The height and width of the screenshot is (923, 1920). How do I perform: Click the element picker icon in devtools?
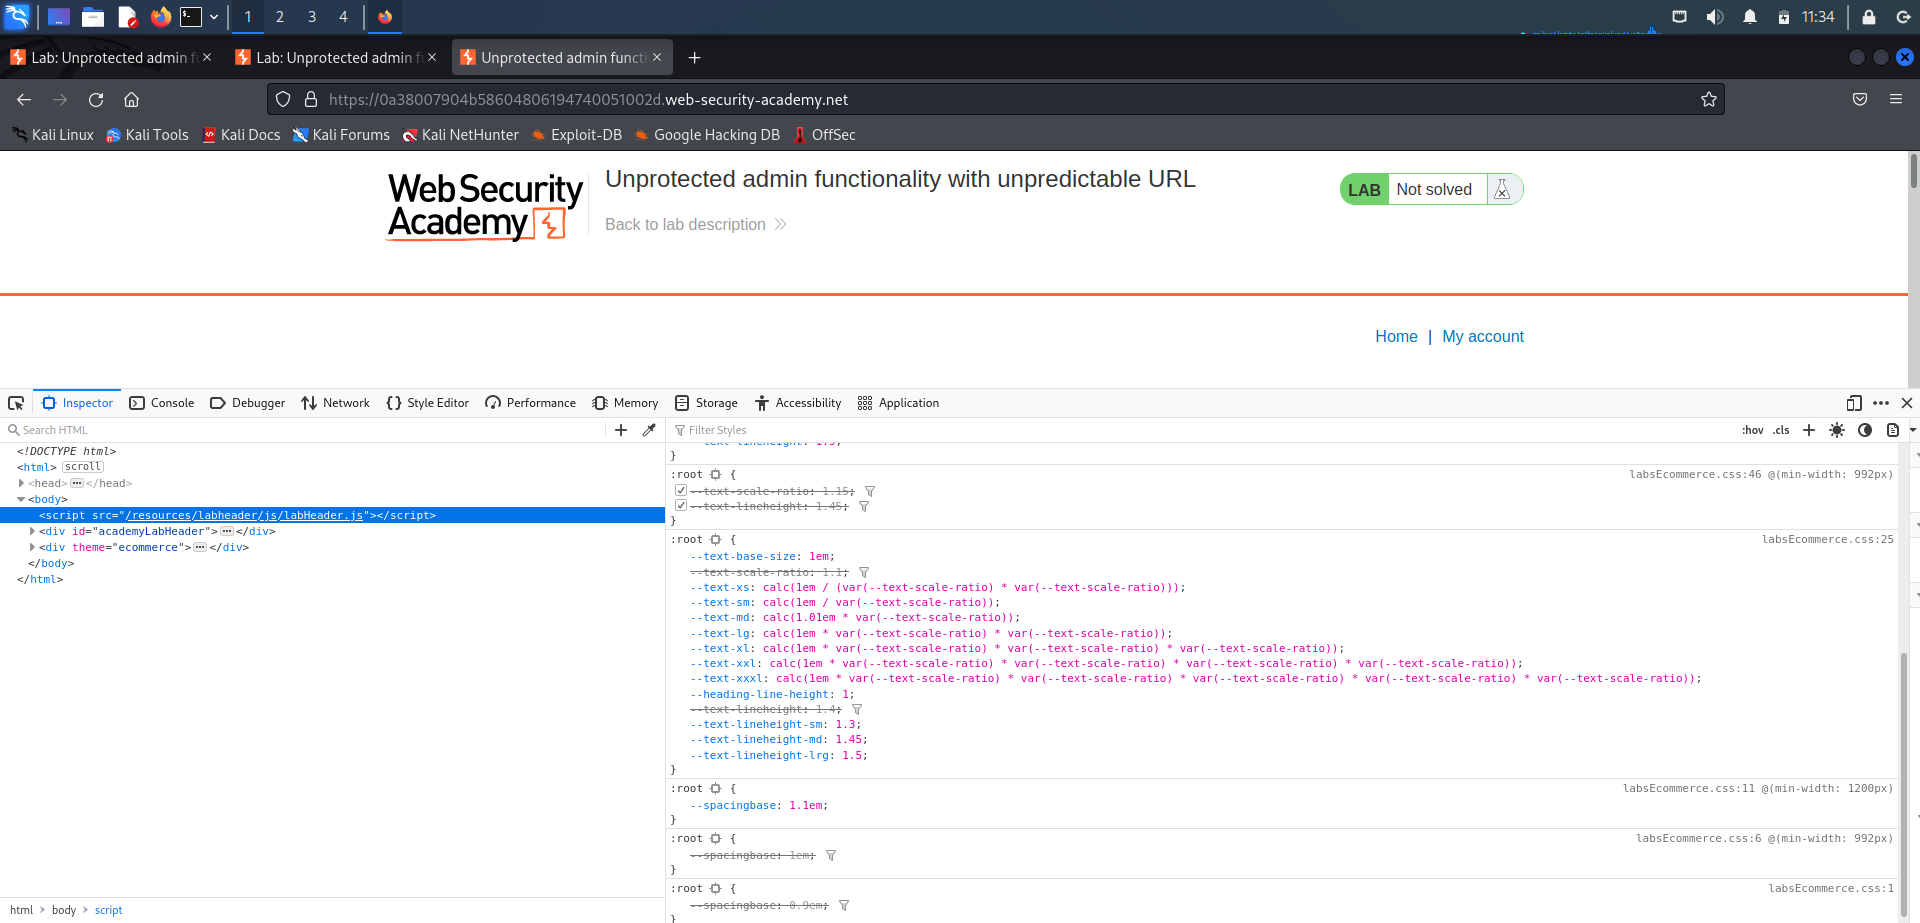click(x=16, y=403)
